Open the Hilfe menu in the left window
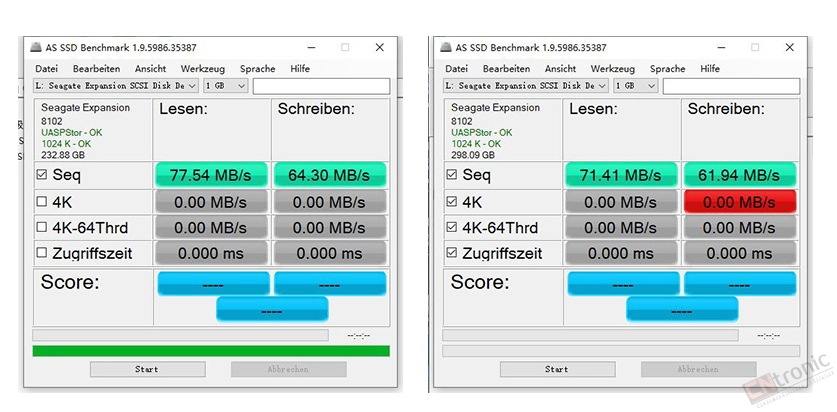Viewport: 837px width, 412px height. (300, 69)
